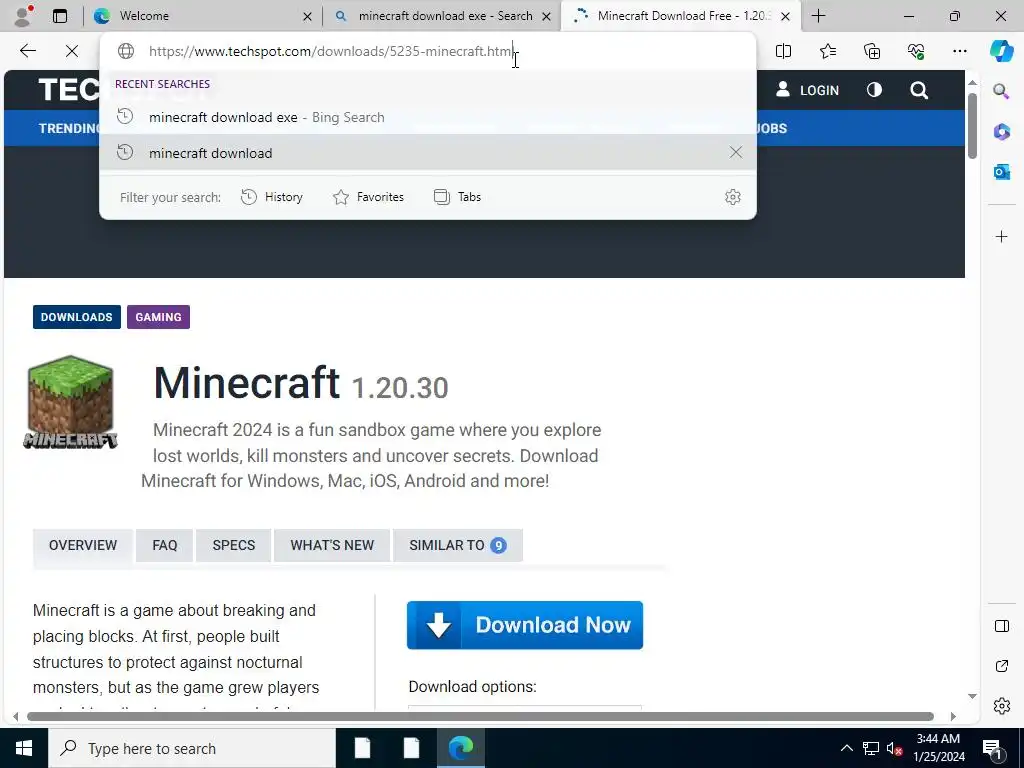Open Favorites toolbar icon
Screen dimensions: 1024x768
point(827,51)
